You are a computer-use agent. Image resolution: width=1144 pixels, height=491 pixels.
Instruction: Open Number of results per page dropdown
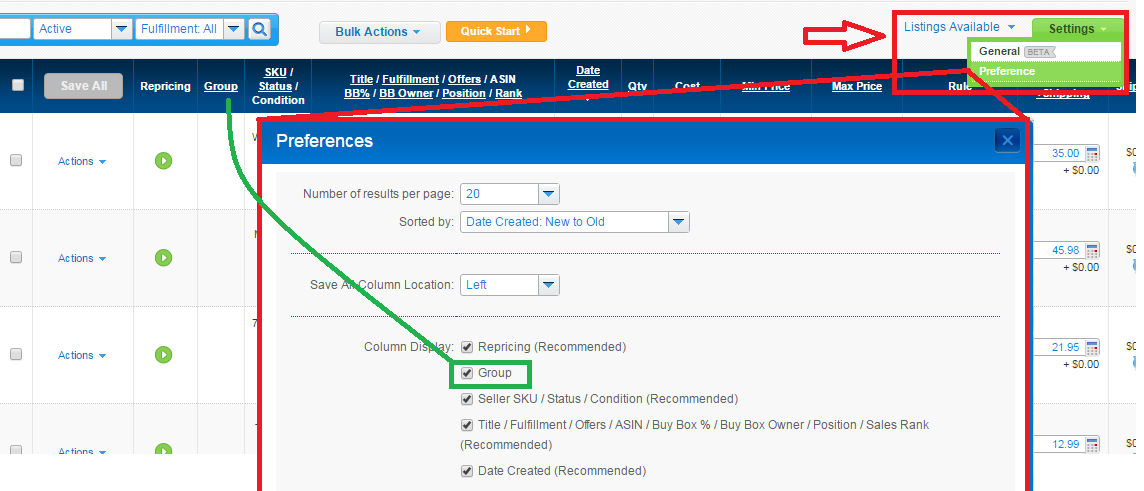click(509, 194)
